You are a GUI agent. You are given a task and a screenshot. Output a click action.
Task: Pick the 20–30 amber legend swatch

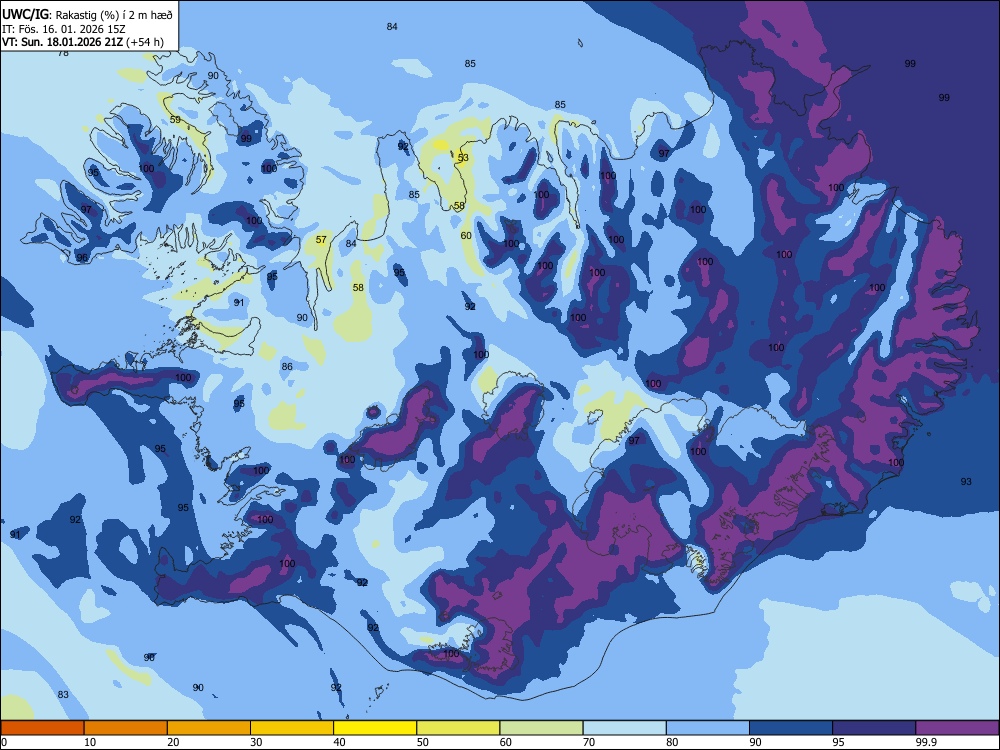pyautogui.click(x=209, y=728)
